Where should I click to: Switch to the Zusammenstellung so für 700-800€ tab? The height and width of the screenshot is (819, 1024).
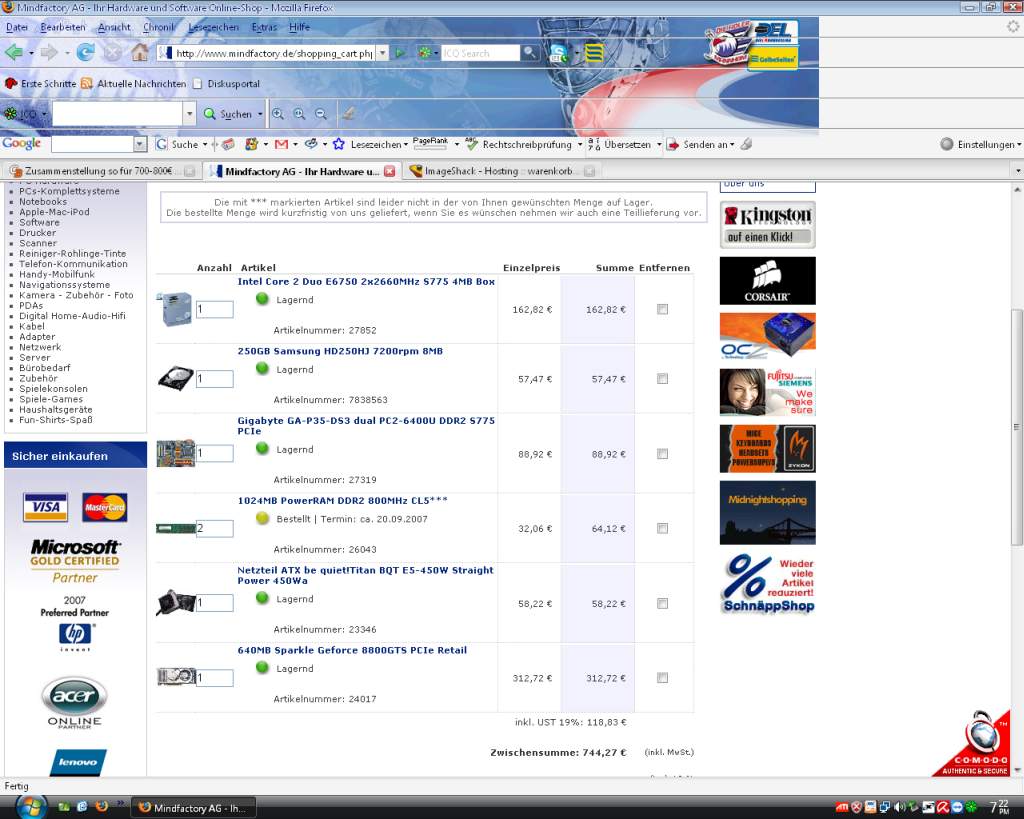pos(99,171)
